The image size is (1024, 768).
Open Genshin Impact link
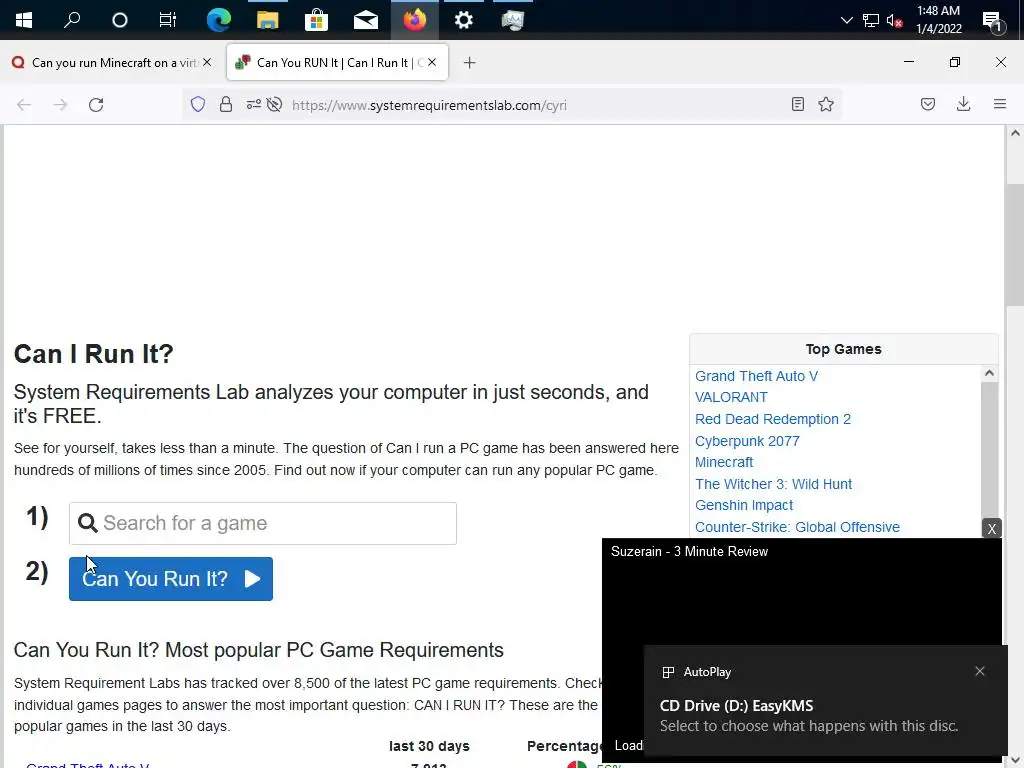tap(744, 505)
